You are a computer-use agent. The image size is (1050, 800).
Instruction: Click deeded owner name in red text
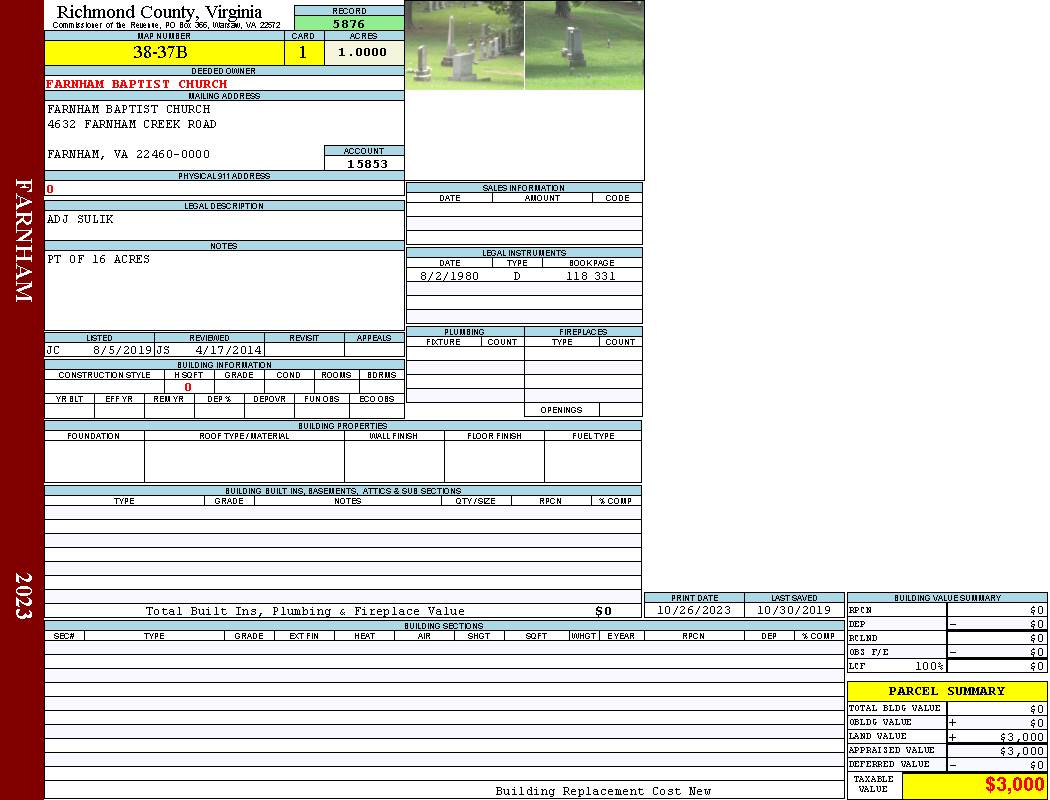tap(137, 84)
